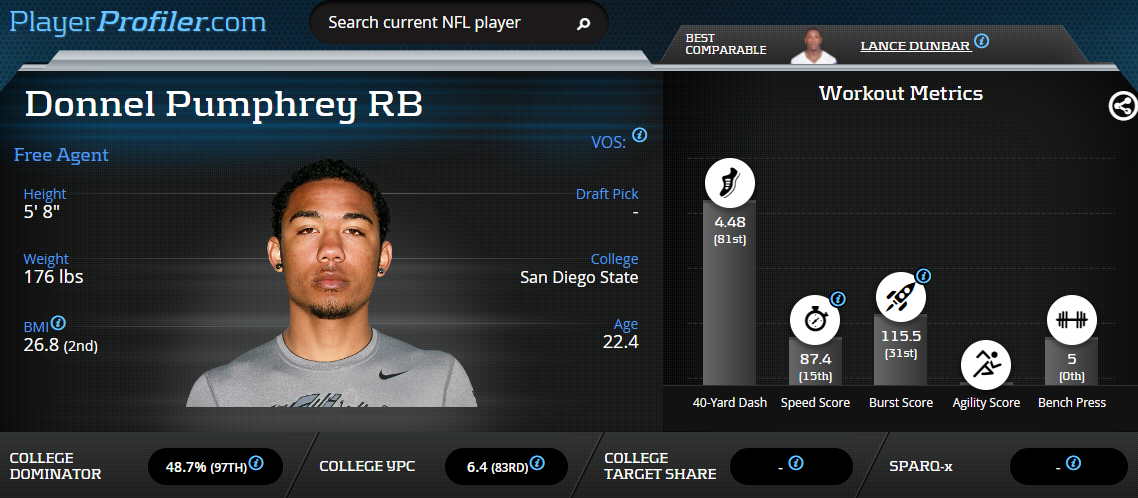Click the SPARQ-x info icon
This screenshot has height=498, width=1138.
[x=1074, y=462]
